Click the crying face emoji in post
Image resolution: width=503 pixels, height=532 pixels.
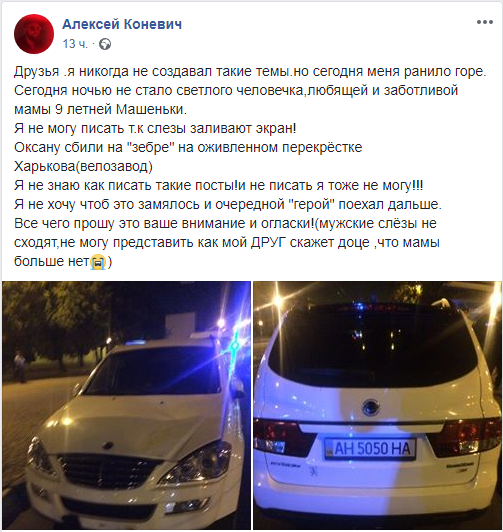pyautogui.click(x=98, y=263)
